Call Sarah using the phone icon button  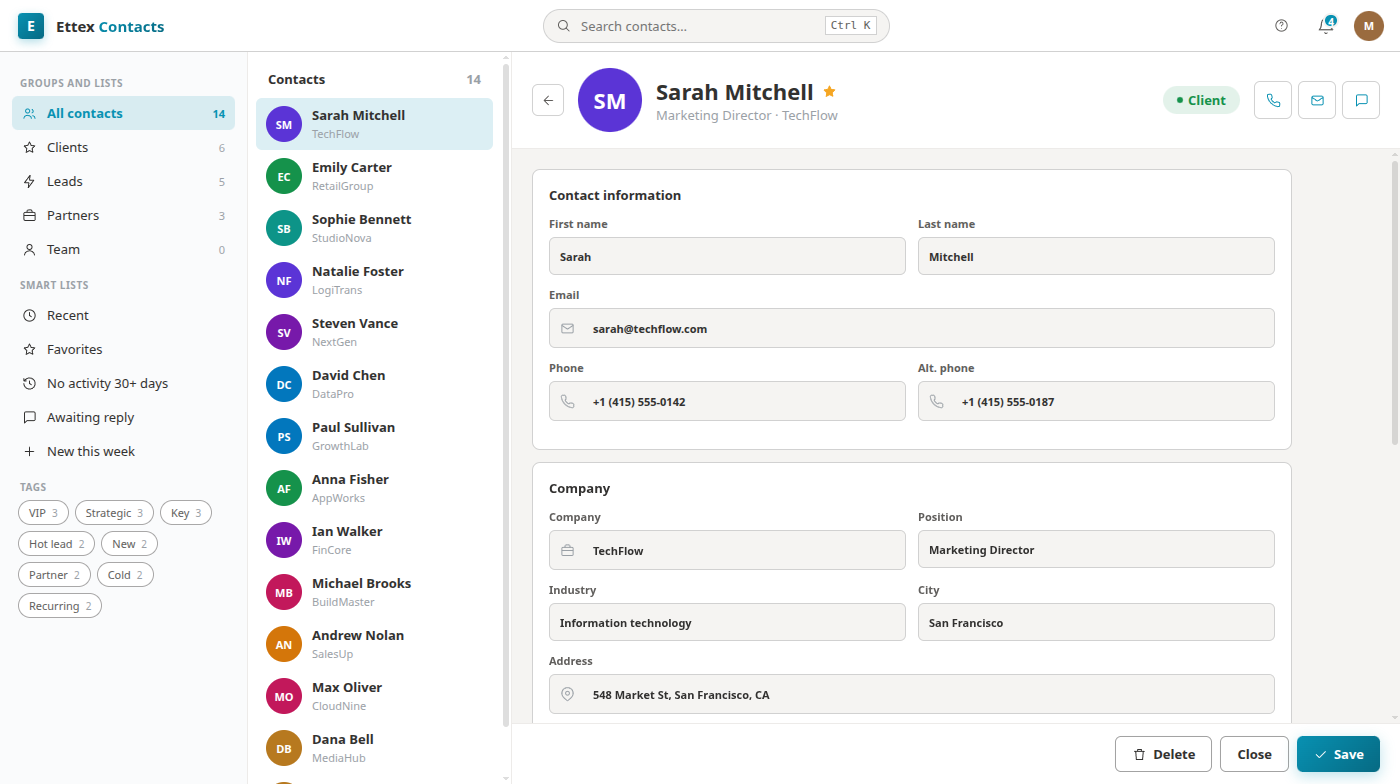(x=1273, y=100)
